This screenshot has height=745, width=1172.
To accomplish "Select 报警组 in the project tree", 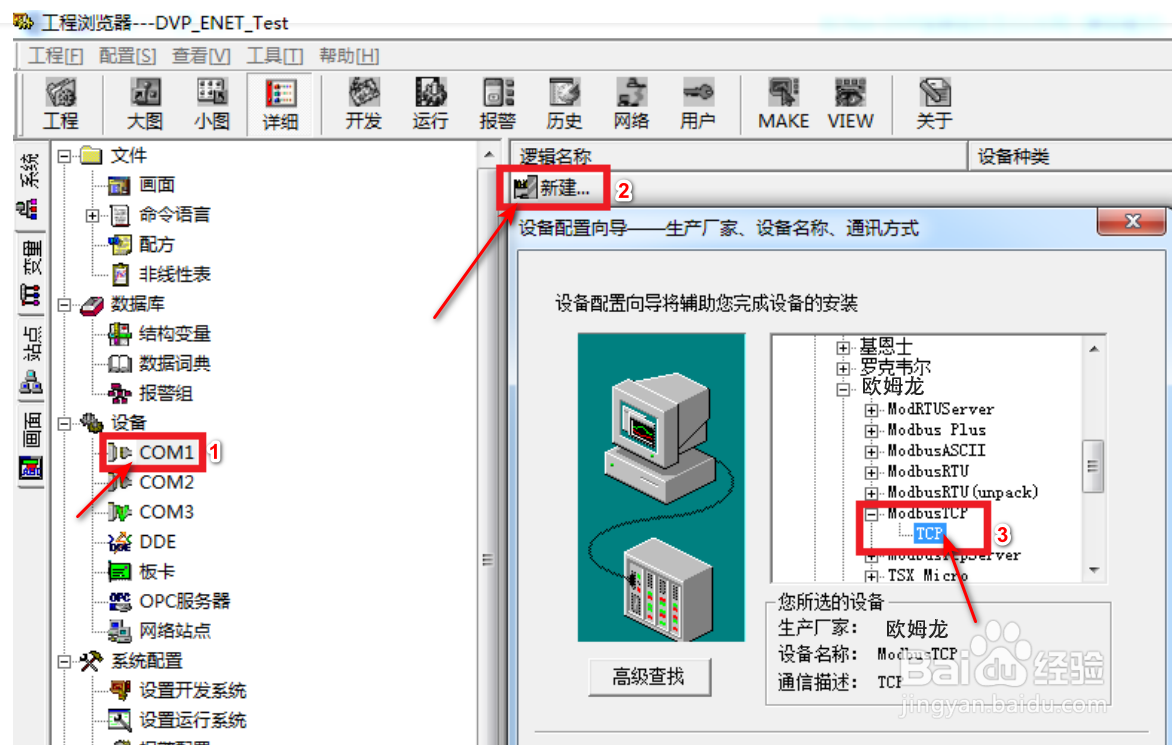I will (x=166, y=393).
